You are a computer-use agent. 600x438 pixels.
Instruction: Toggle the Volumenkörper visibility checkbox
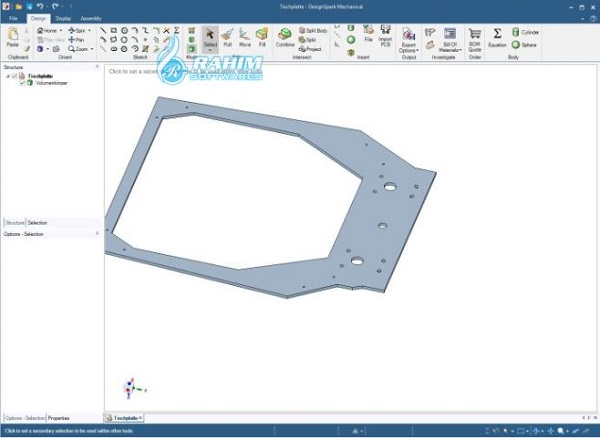22,83
